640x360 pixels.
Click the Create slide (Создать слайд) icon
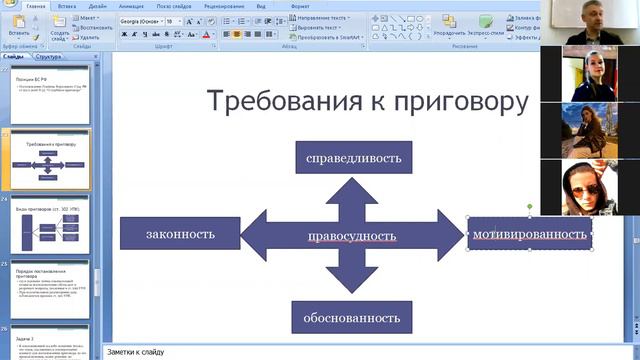[x=59, y=22]
